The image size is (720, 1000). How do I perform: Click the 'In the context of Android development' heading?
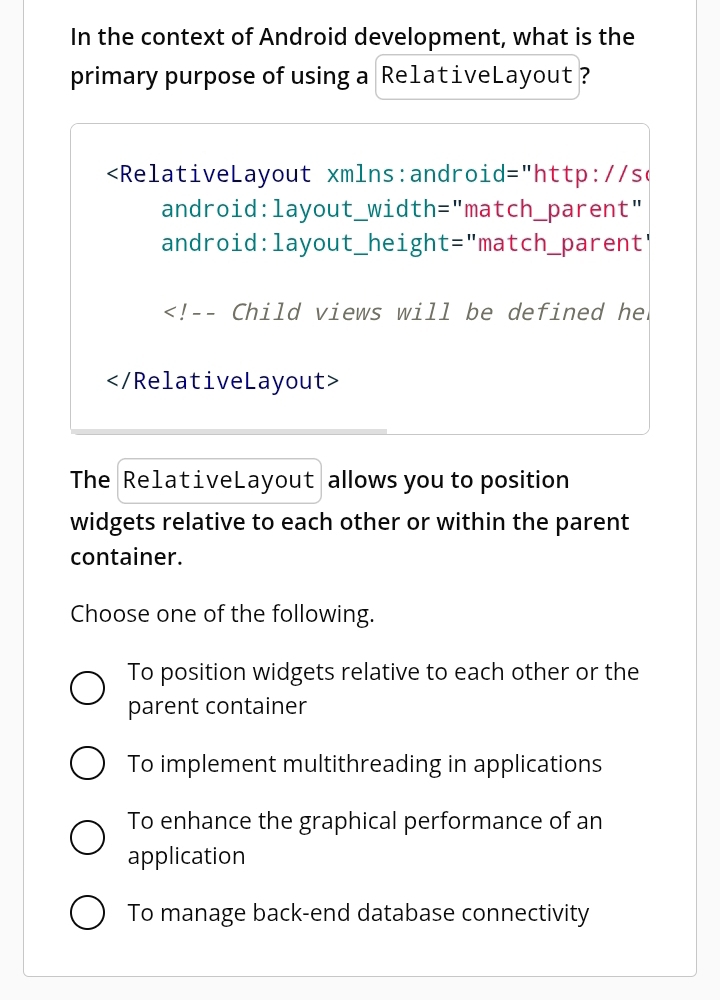[x=352, y=38]
